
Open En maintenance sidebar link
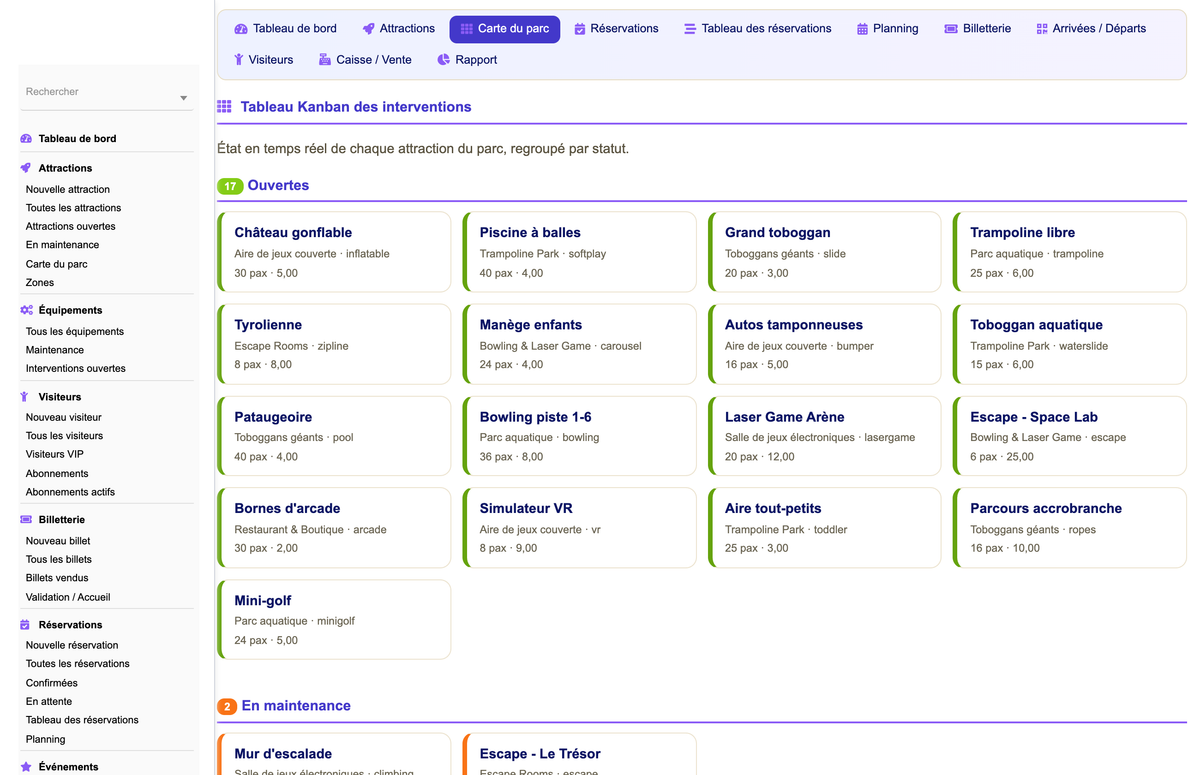tap(62, 245)
